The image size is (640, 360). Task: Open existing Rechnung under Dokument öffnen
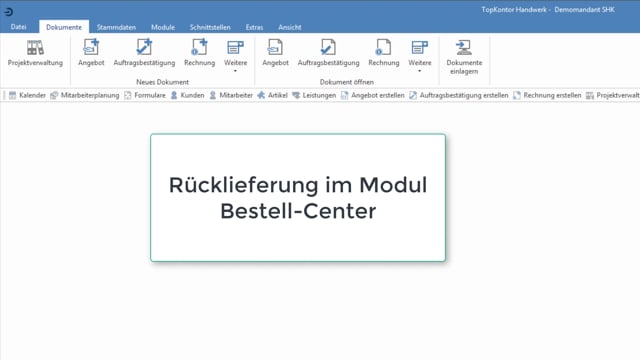(x=383, y=53)
